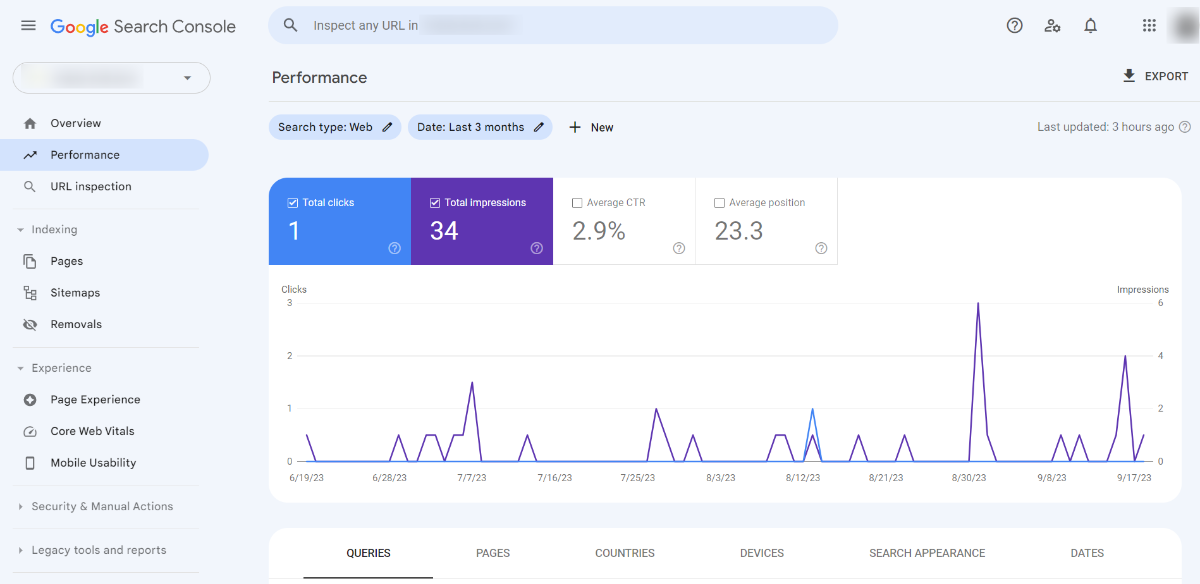The width and height of the screenshot is (1200, 584).
Task: Switch to the Countries tab
Action: coord(624,553)
